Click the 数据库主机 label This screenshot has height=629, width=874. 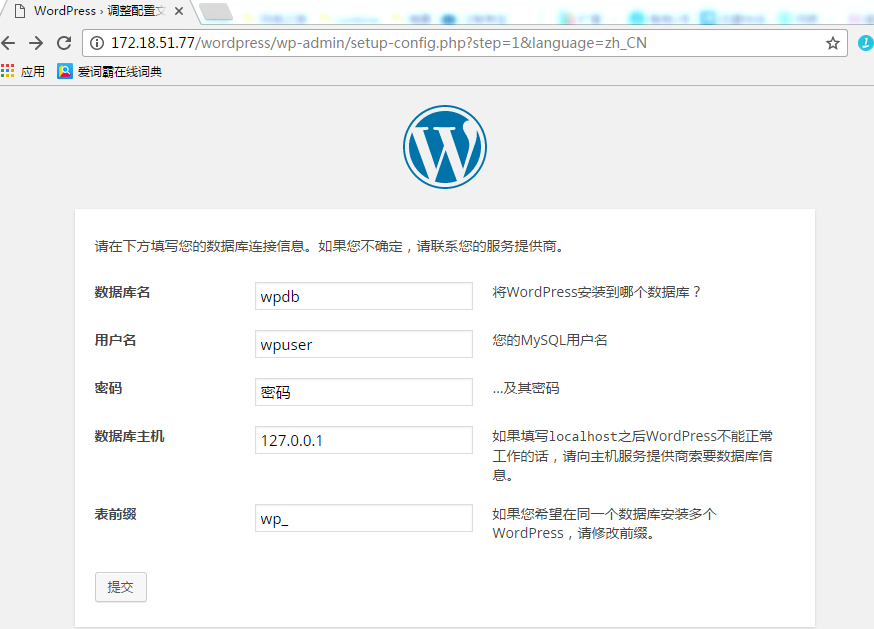[x=129, y=436]
